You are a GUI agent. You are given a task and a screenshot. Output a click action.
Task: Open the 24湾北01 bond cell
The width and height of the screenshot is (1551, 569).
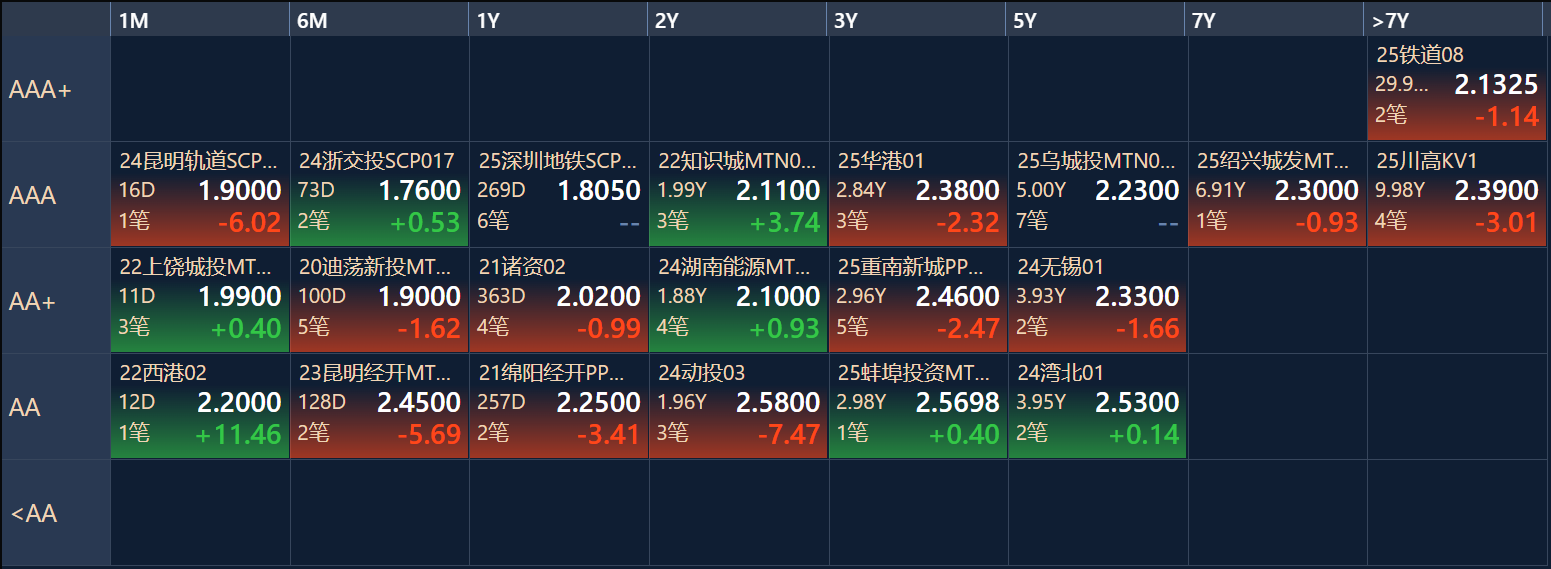(1097, 407)
